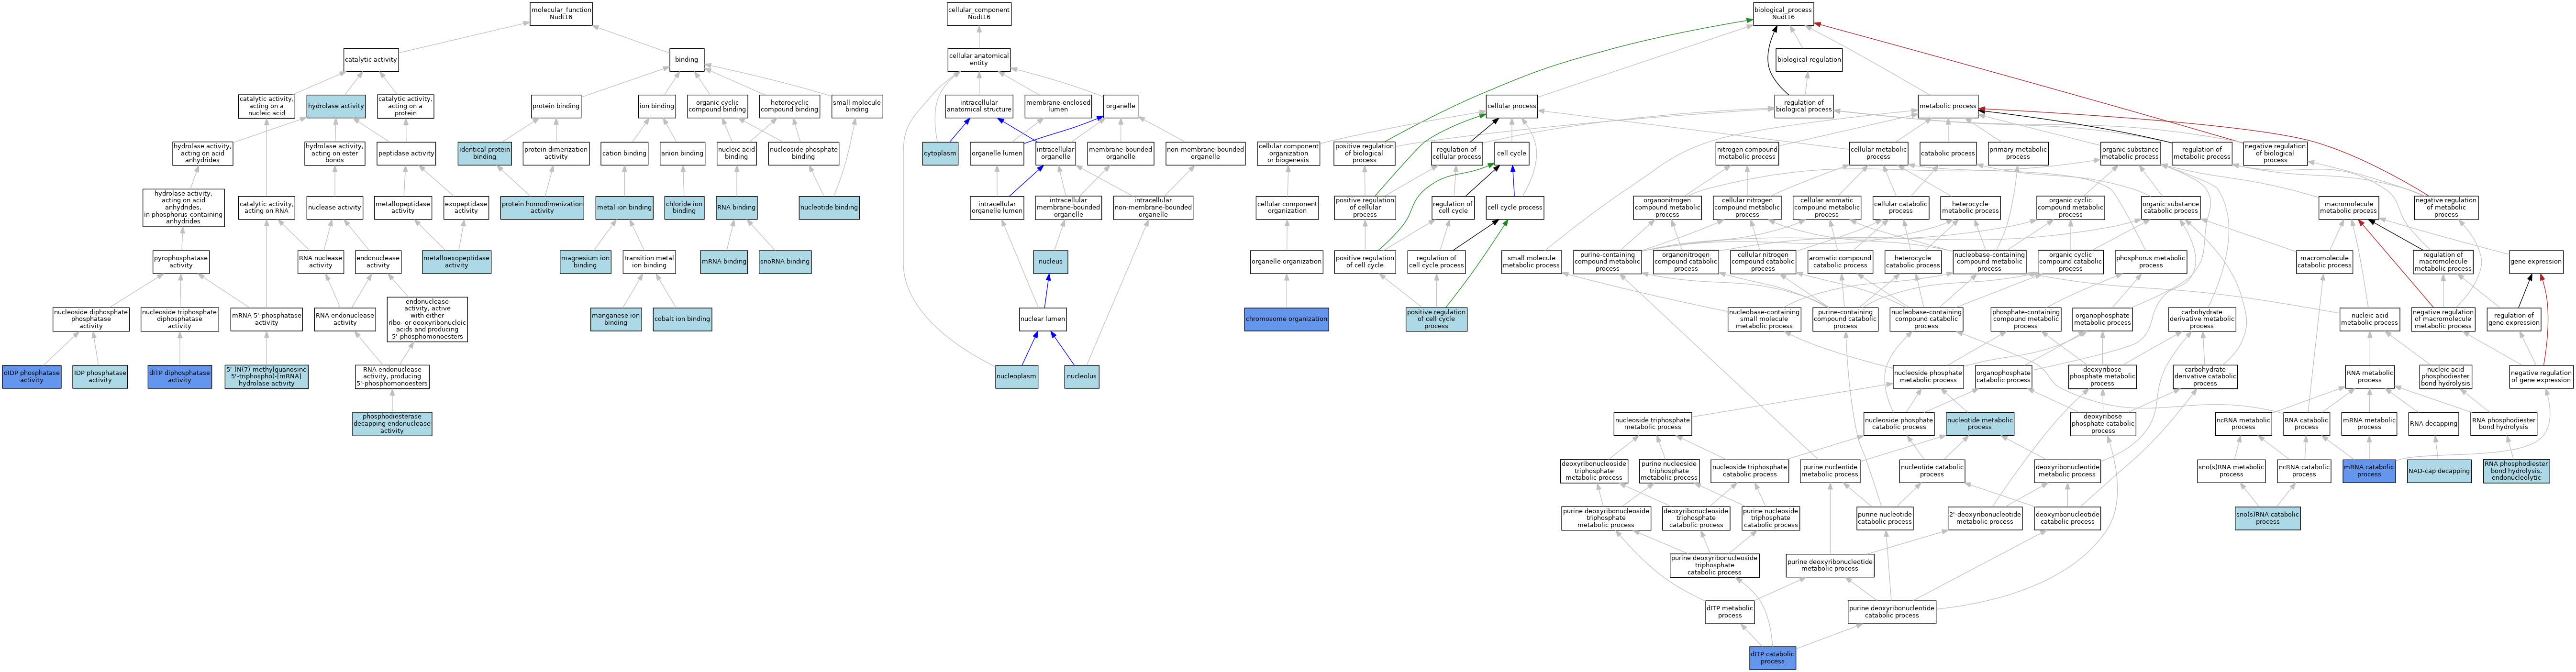Click the organelle node
The image size is (2576, 672).
coord(1121,106)
